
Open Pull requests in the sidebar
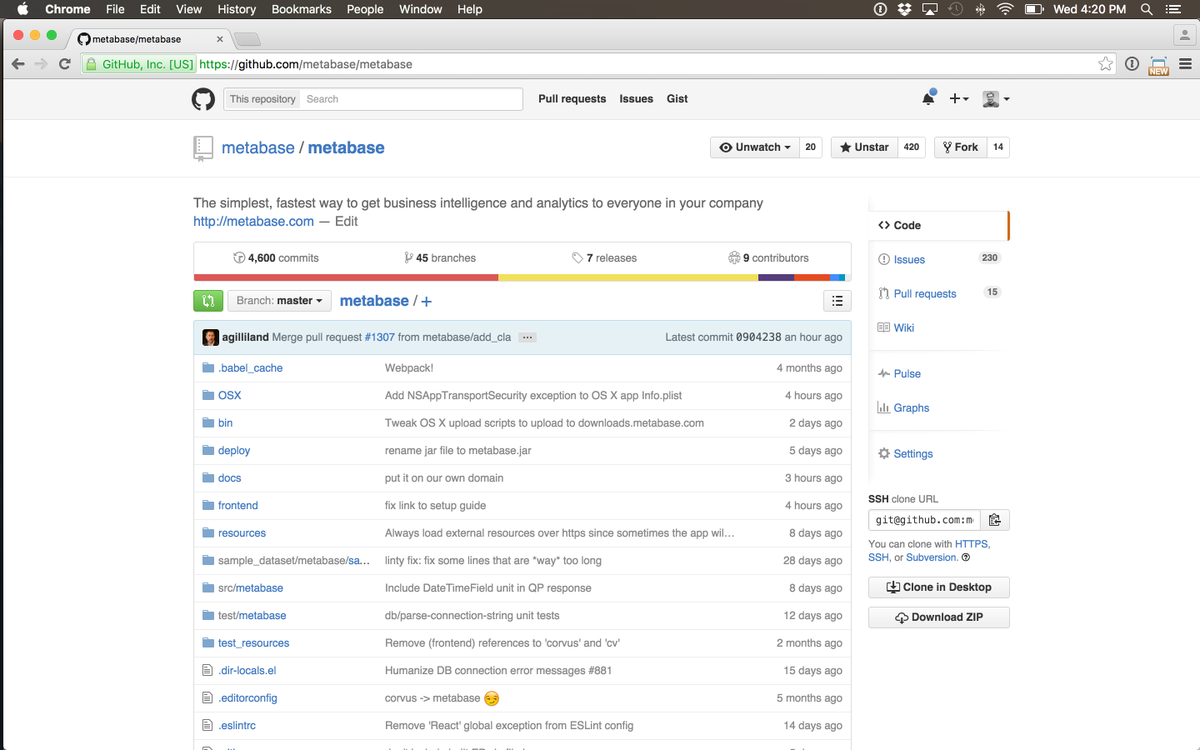925,294
